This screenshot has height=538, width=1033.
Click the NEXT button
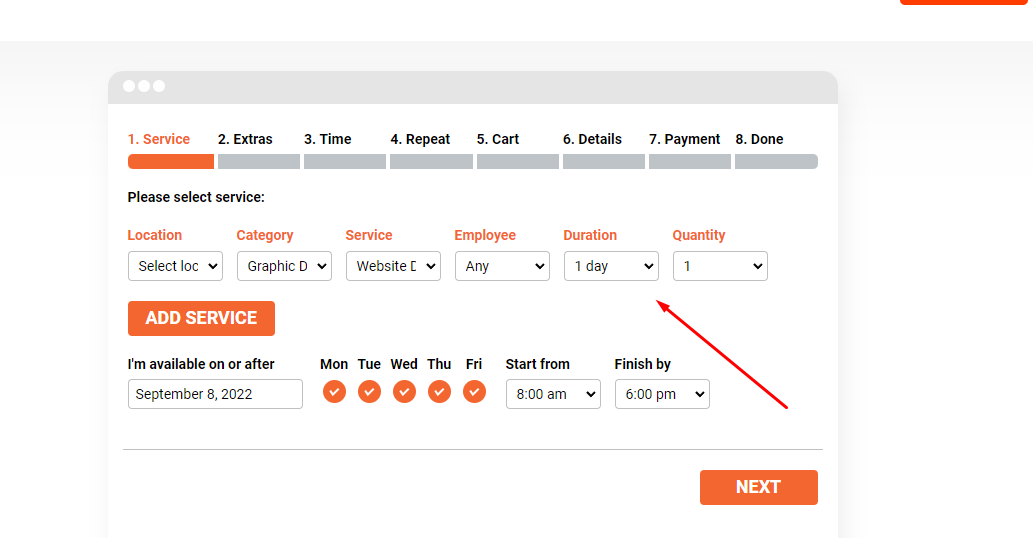[758, 487]
